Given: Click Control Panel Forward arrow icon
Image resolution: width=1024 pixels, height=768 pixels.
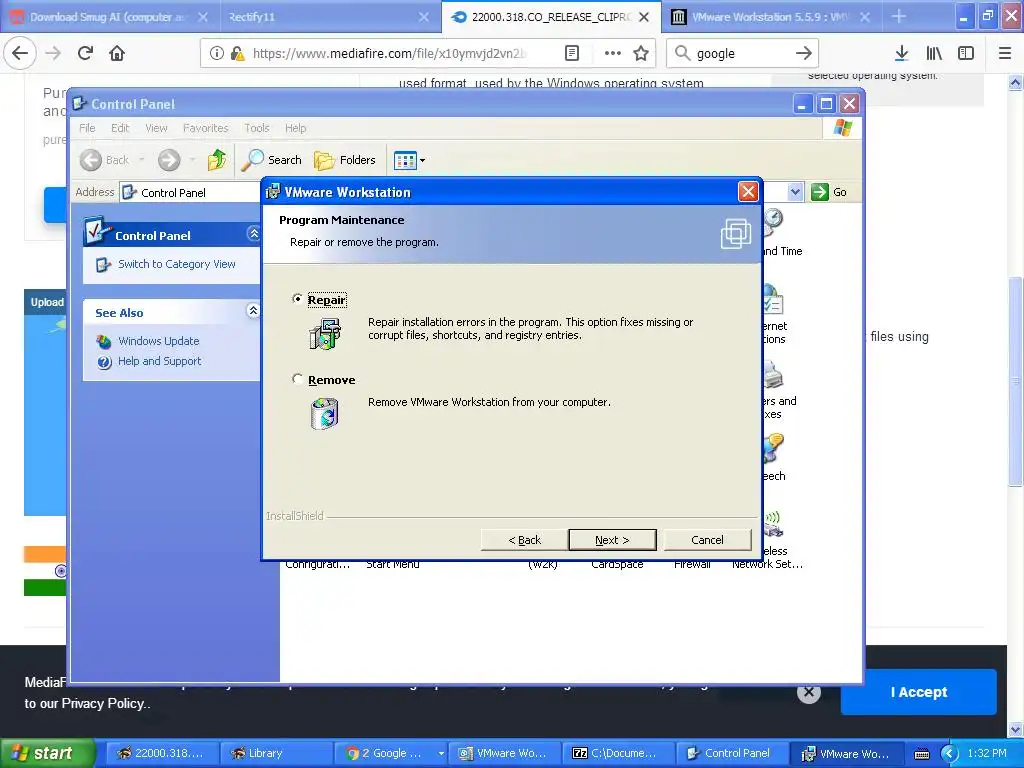Looking at the screenshot, I should click(168, 160).
